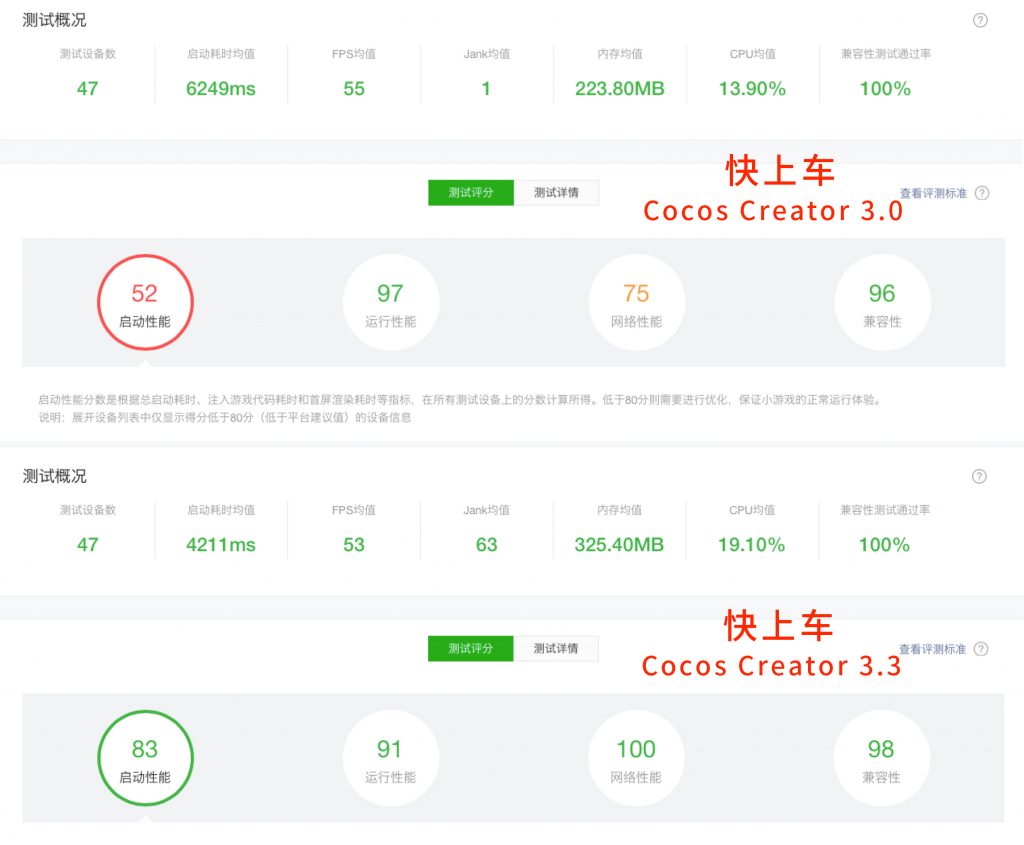Screen dimensions: 1024x845
Task: Open help icon of lower 测试概况 section
Action: coord(979,476)
